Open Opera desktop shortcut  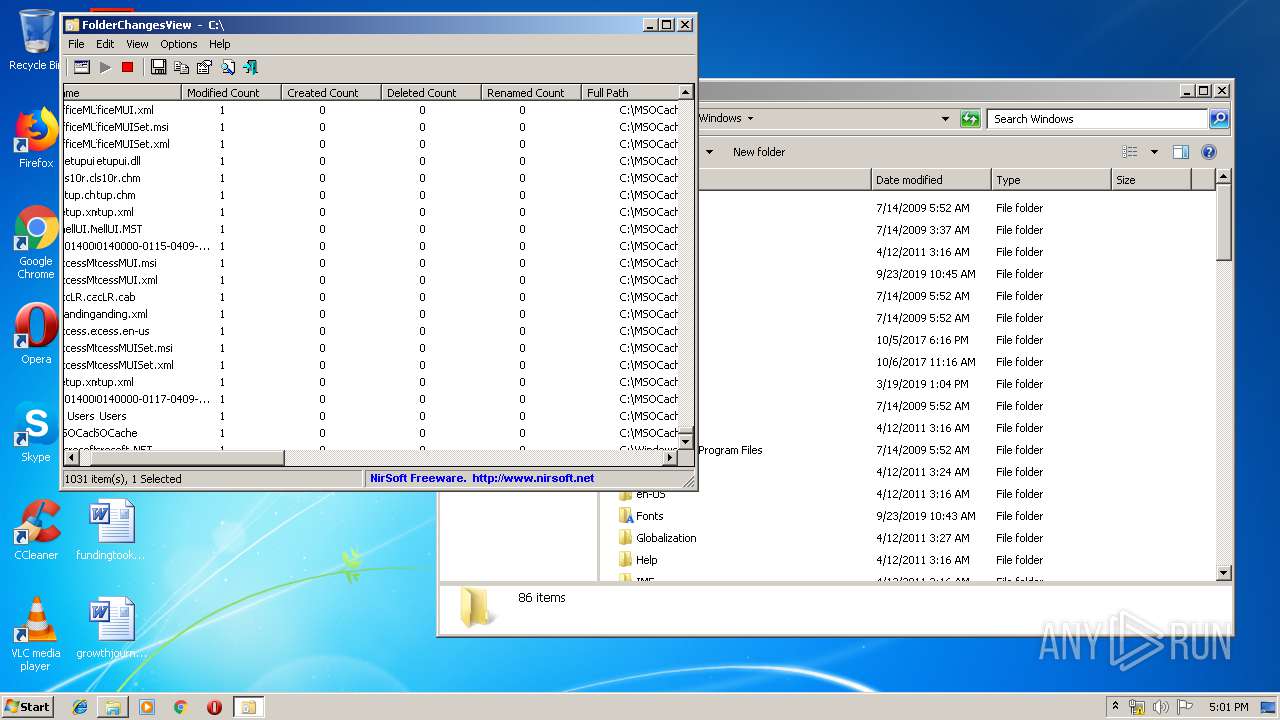(x=36, y=335)
